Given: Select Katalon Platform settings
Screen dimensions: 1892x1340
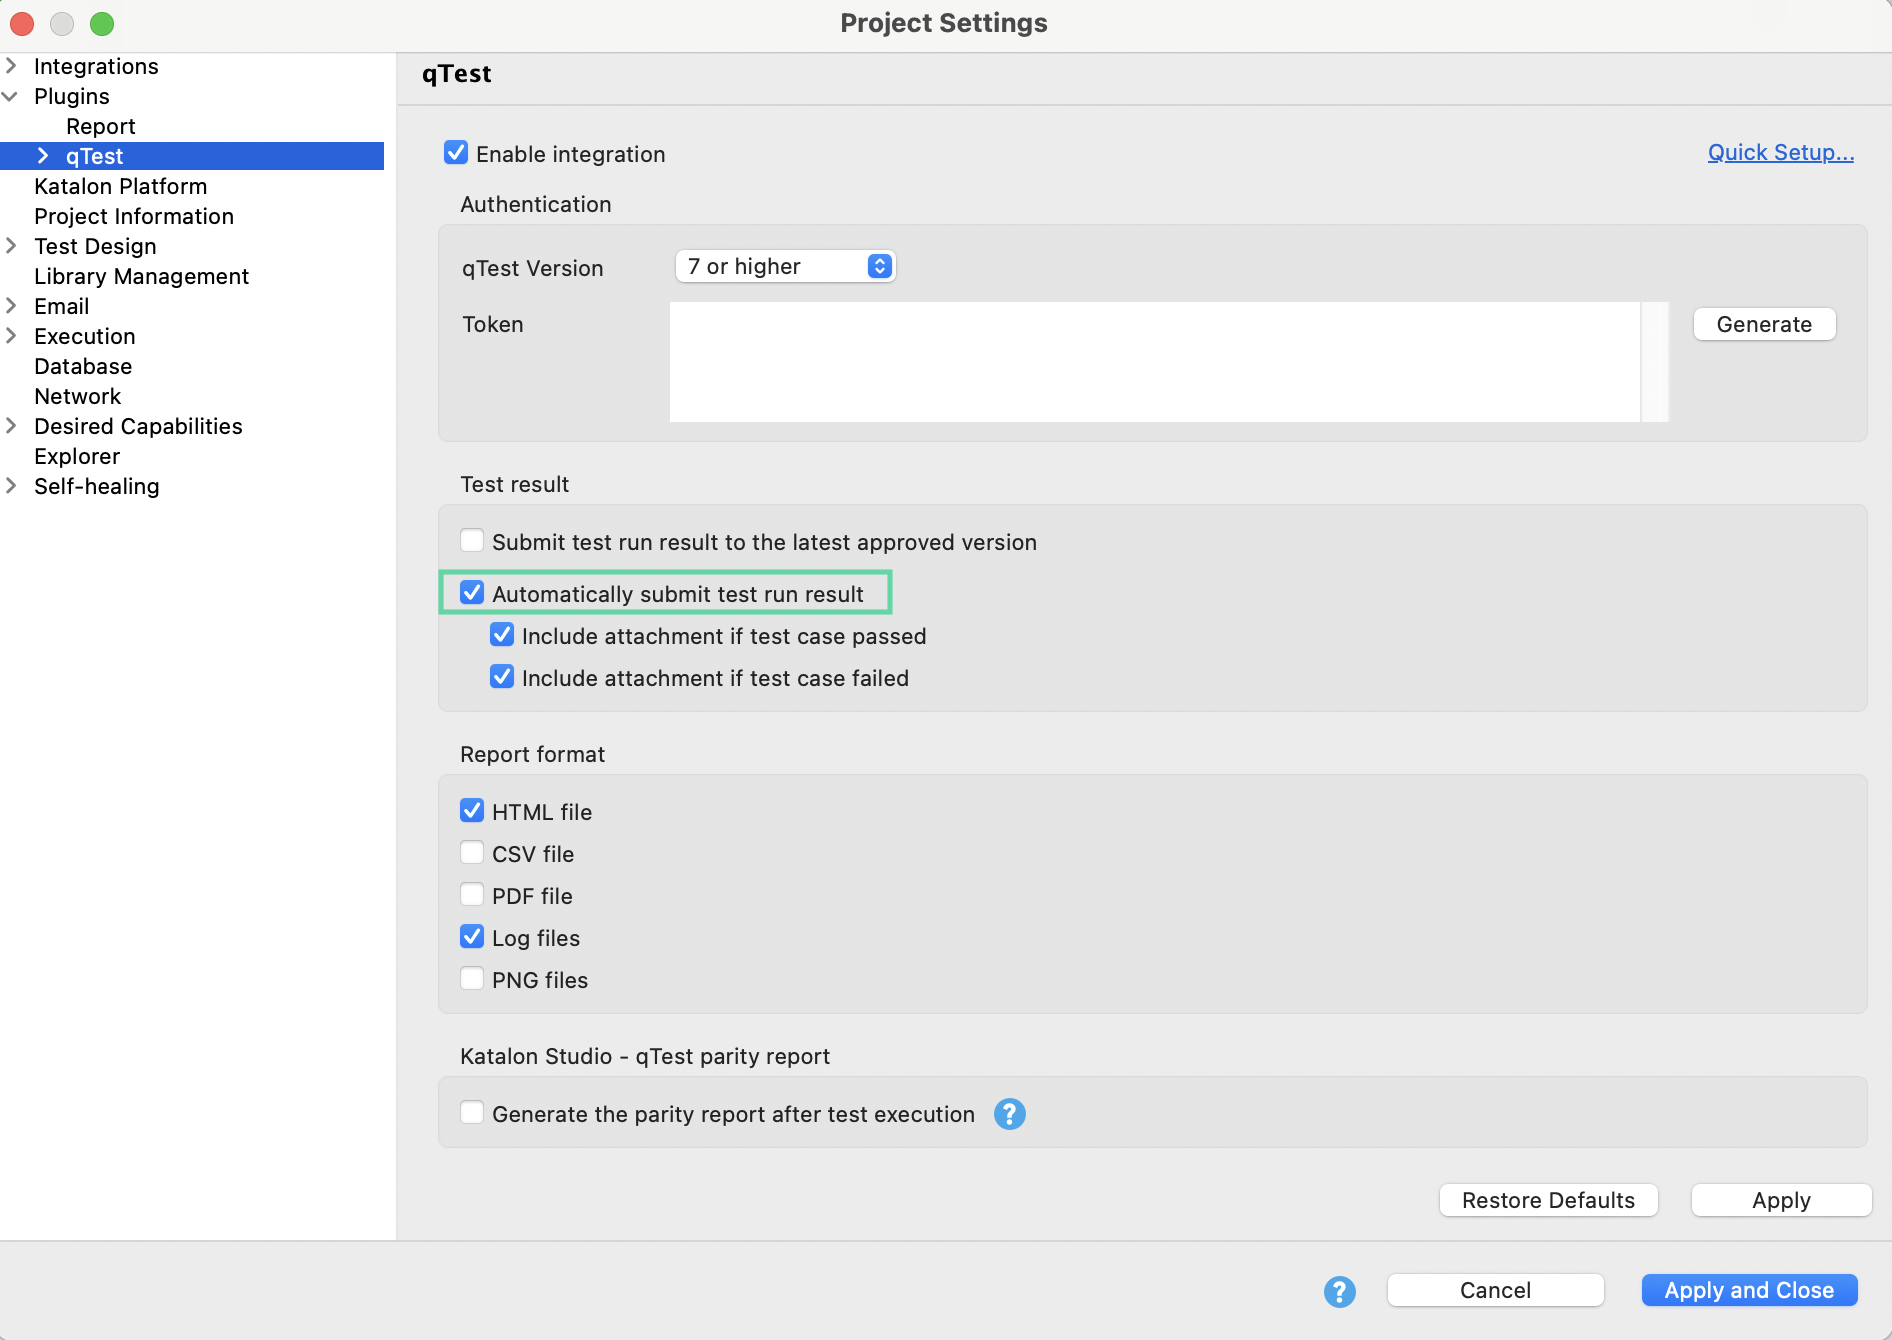Looking at the screenshot, I should pyautogui.click(x=121, y=186).
